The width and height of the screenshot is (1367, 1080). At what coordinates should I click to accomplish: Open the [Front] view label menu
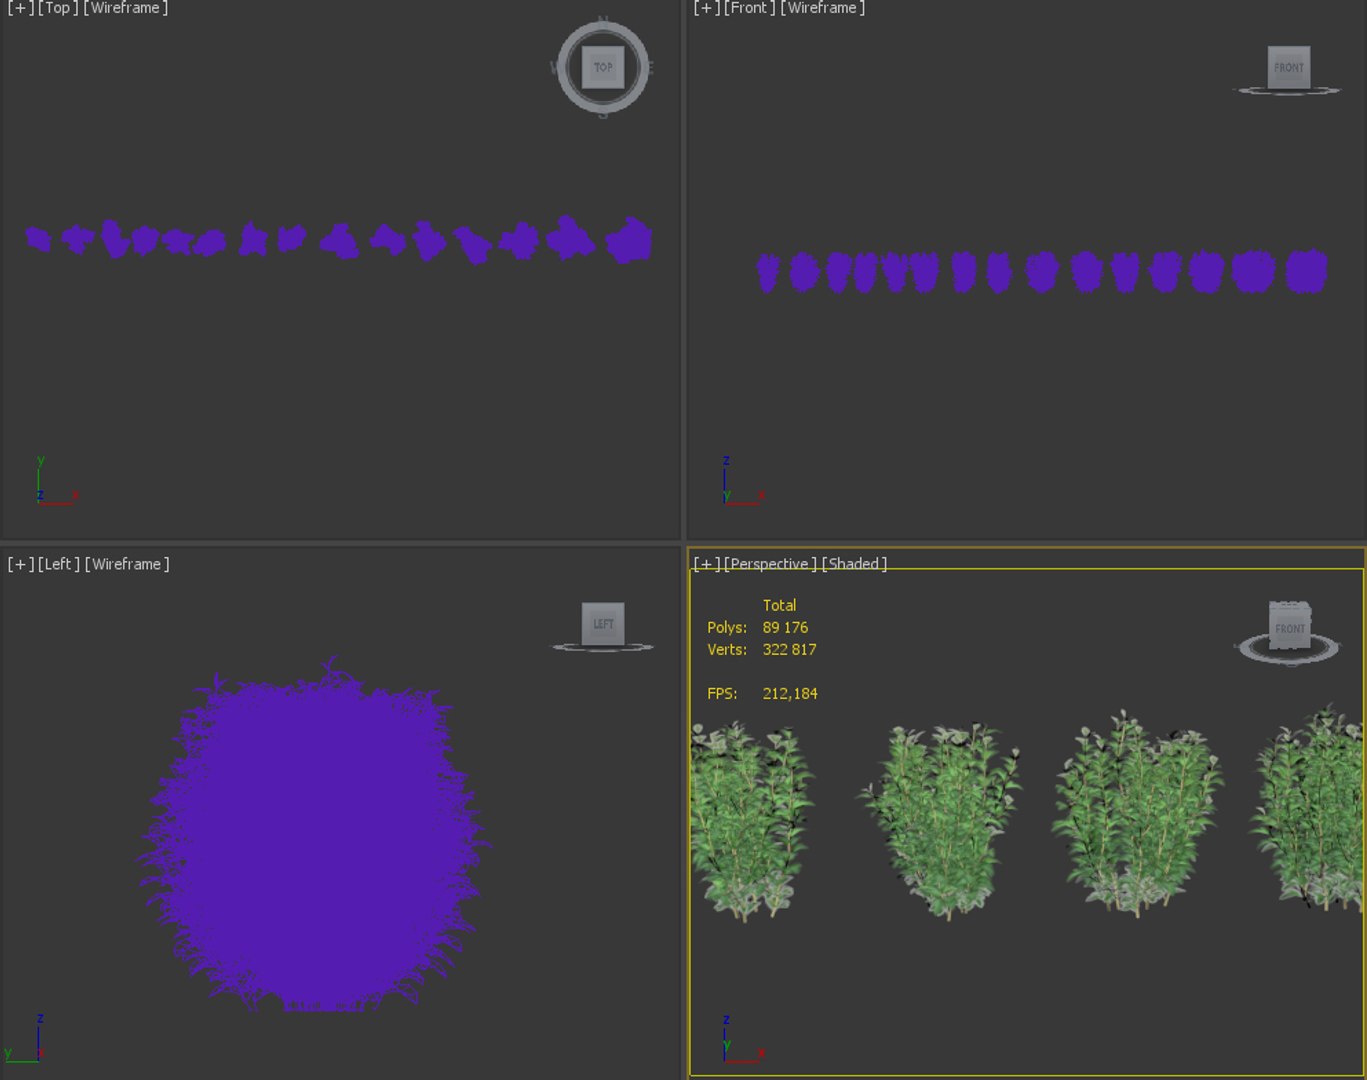click(x=750, y=8)
